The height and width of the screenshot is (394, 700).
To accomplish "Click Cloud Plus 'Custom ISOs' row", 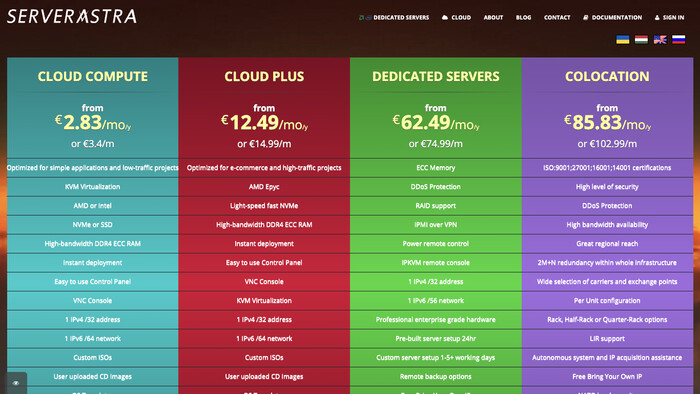I will tap(264, 357).
